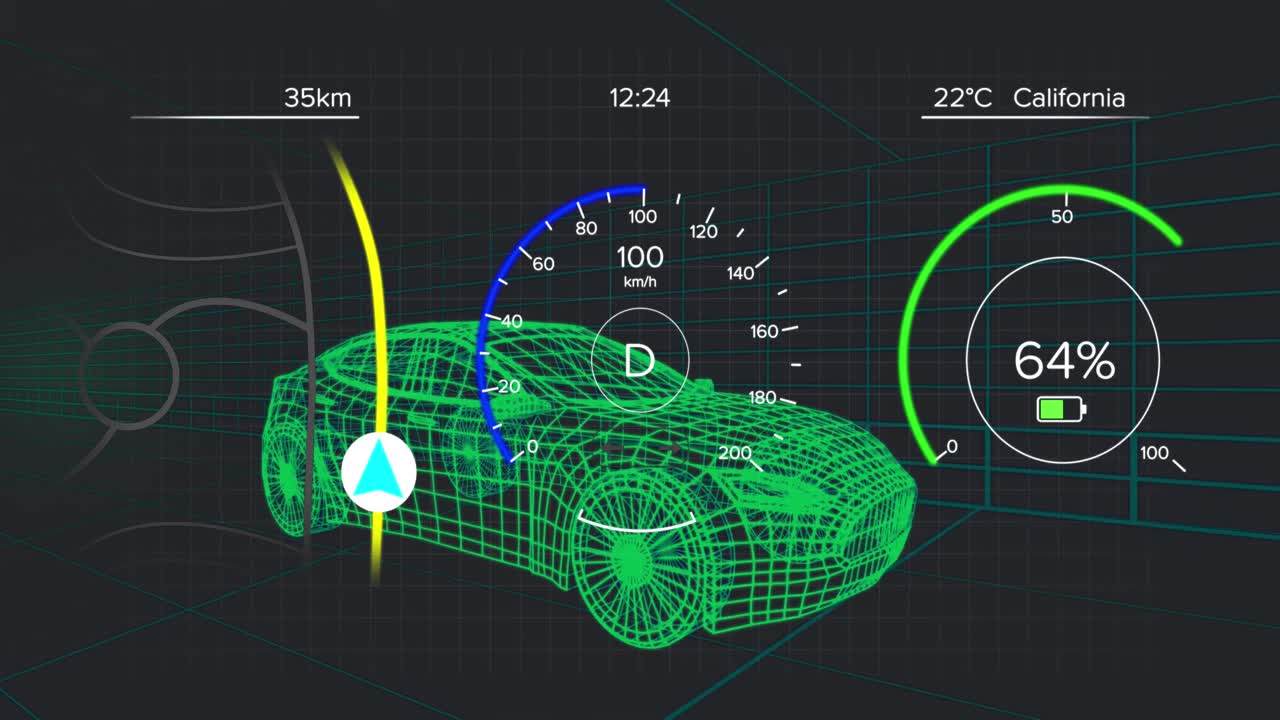The width and height of the screenshot is (1280, 720).
Task: Click the 12:24 clock display
Action: tap(640, 98)
